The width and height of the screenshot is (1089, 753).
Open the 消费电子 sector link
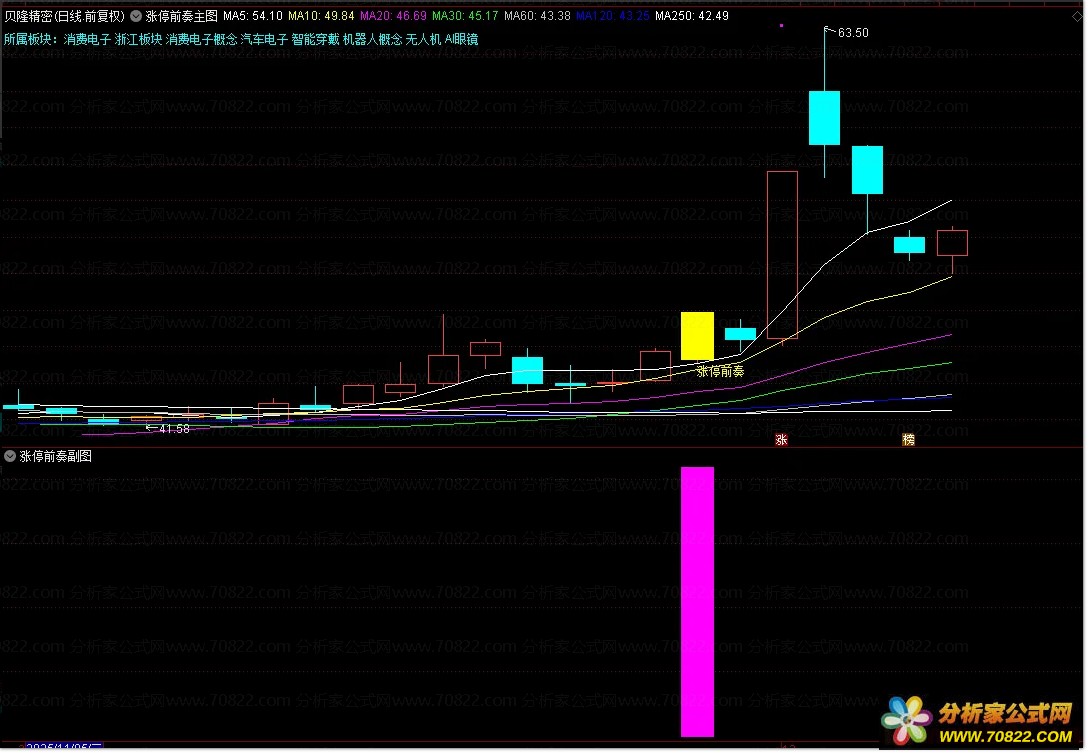tap(87, 40)
